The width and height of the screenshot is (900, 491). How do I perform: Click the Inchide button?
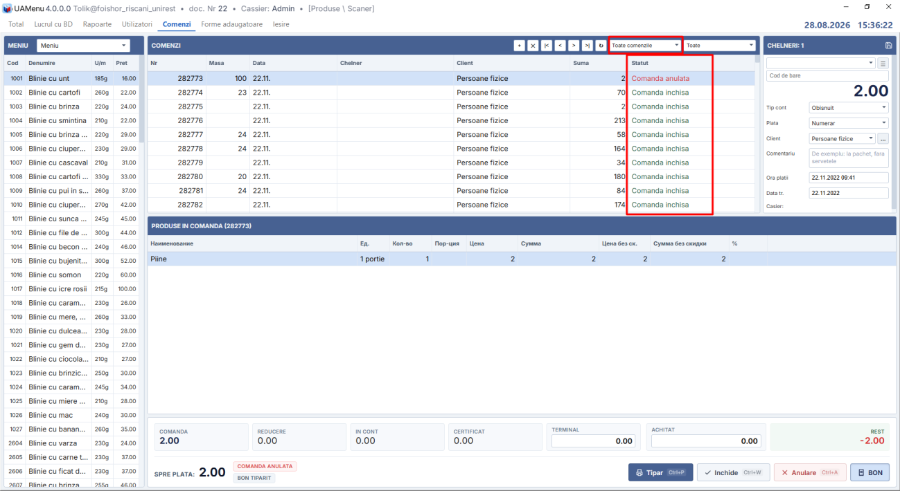coord(733,472)
